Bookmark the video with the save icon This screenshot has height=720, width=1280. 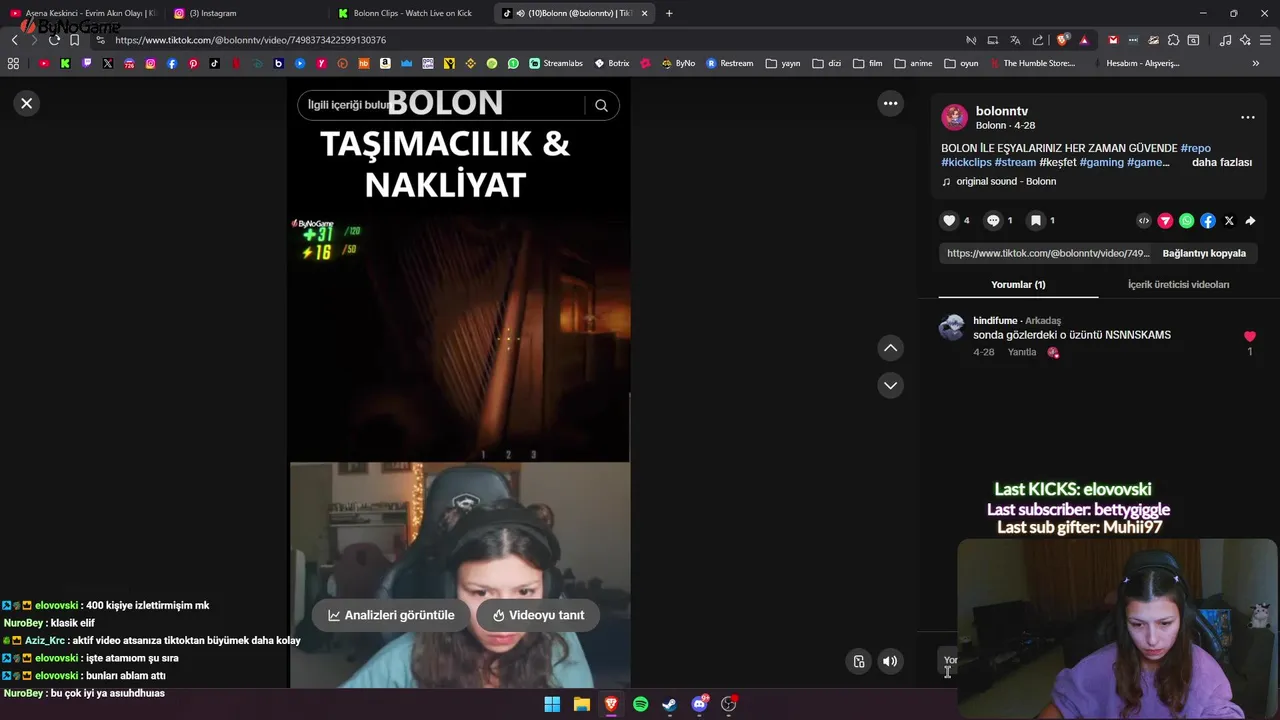pos(1036,220)
